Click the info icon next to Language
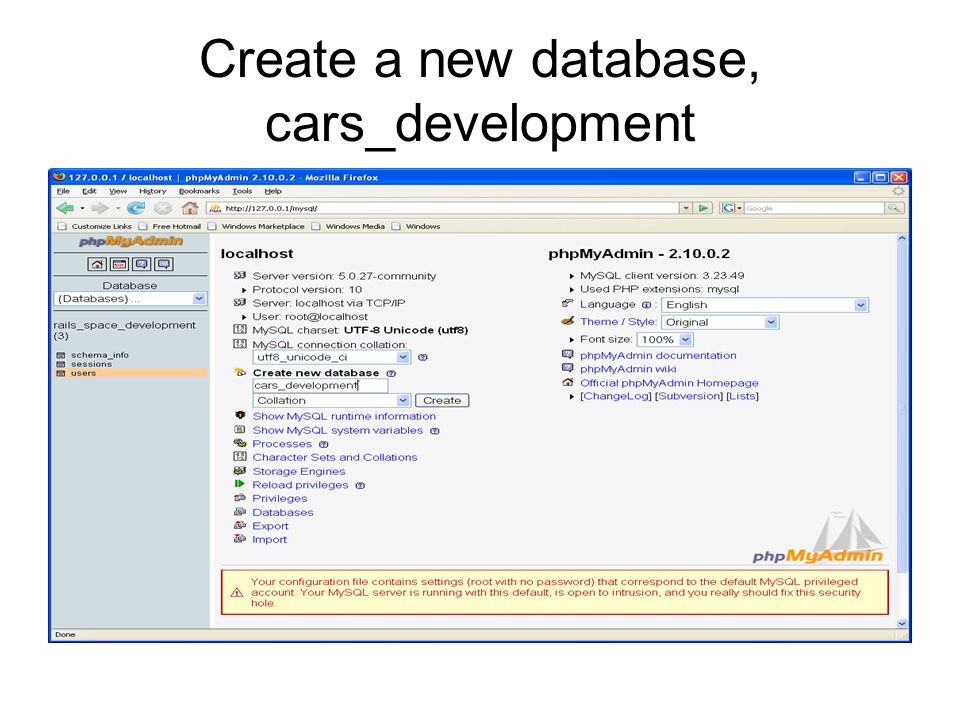 pyautogui.click(x=647, y=305)
